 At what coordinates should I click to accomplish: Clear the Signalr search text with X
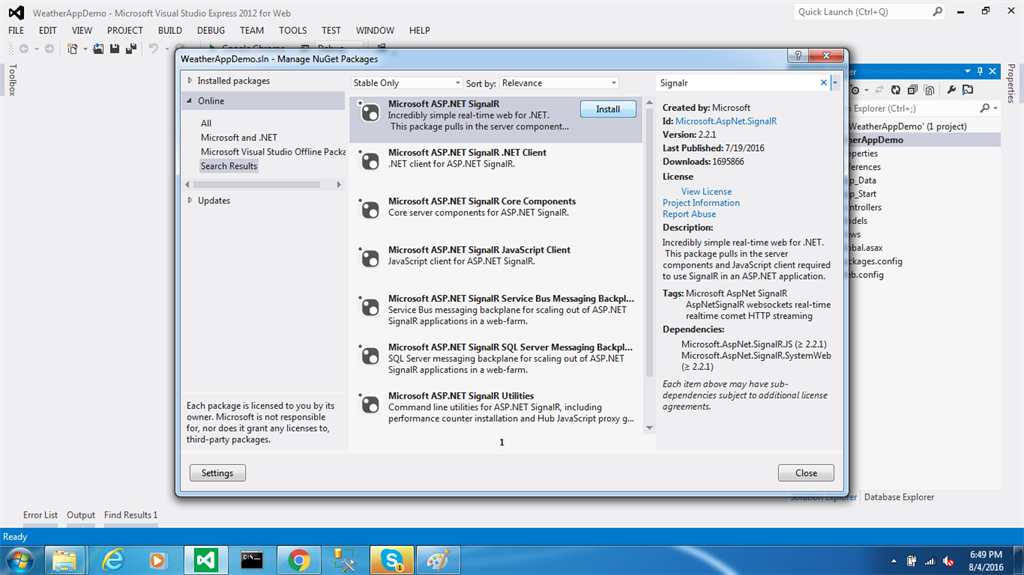click(824, 82)
